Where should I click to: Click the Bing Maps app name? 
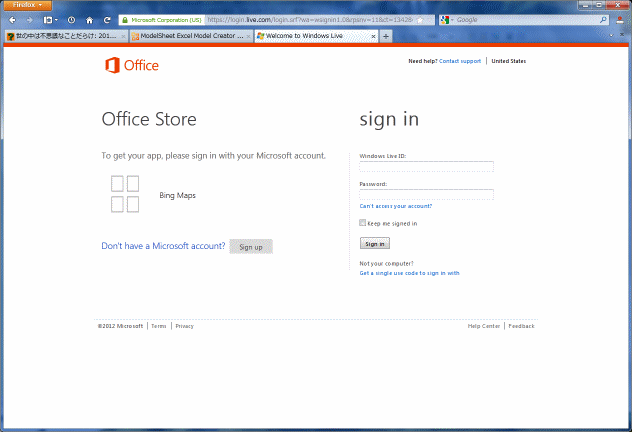177,195
